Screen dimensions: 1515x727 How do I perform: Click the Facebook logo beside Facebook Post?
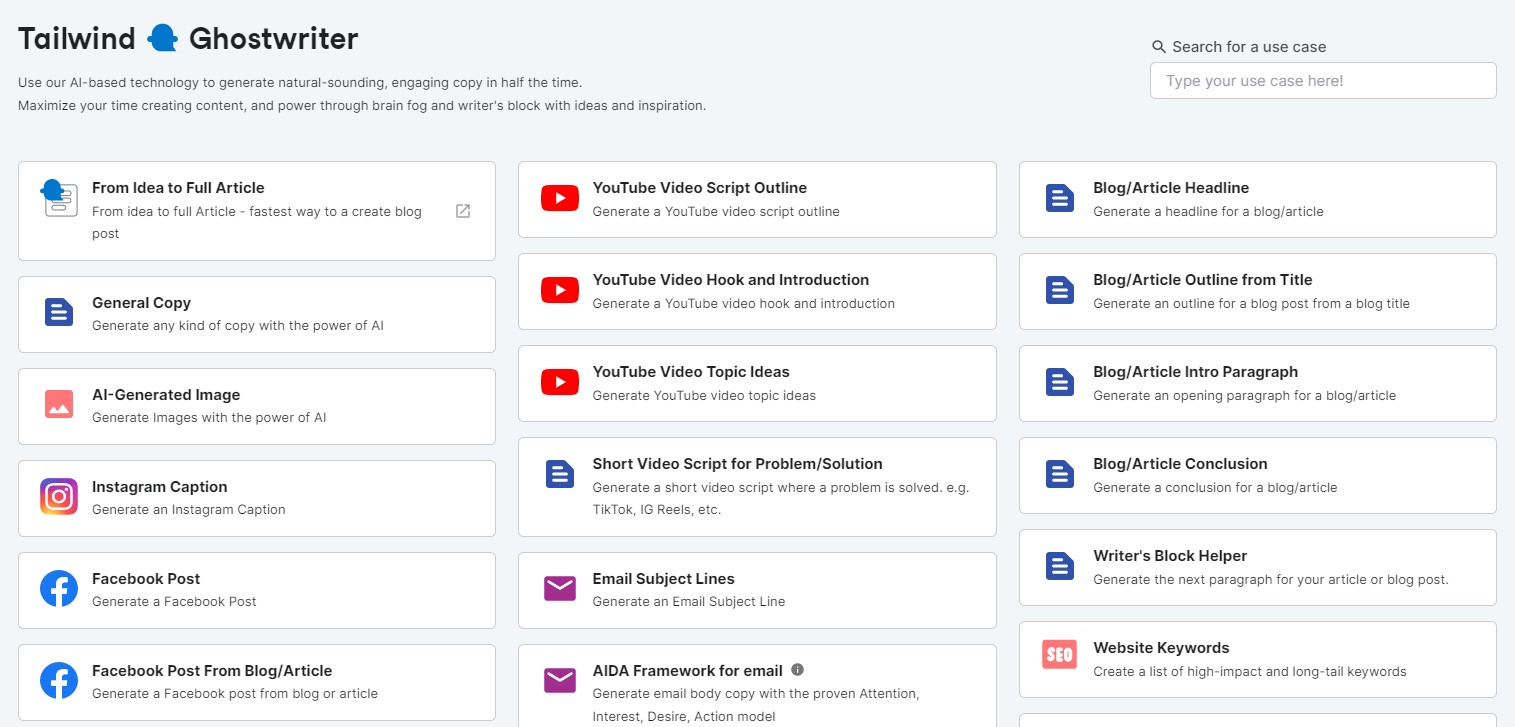tap(59, 588)
